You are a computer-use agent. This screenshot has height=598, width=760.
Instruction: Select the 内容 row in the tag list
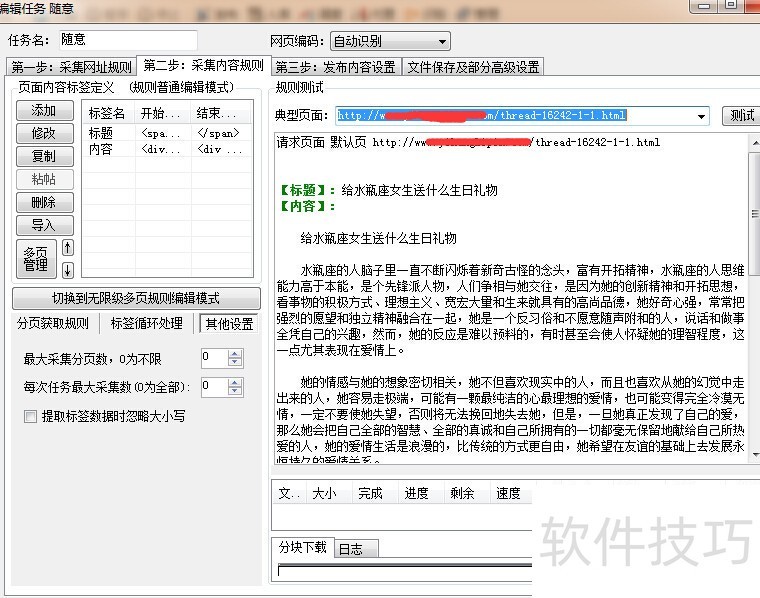[101, 149]
